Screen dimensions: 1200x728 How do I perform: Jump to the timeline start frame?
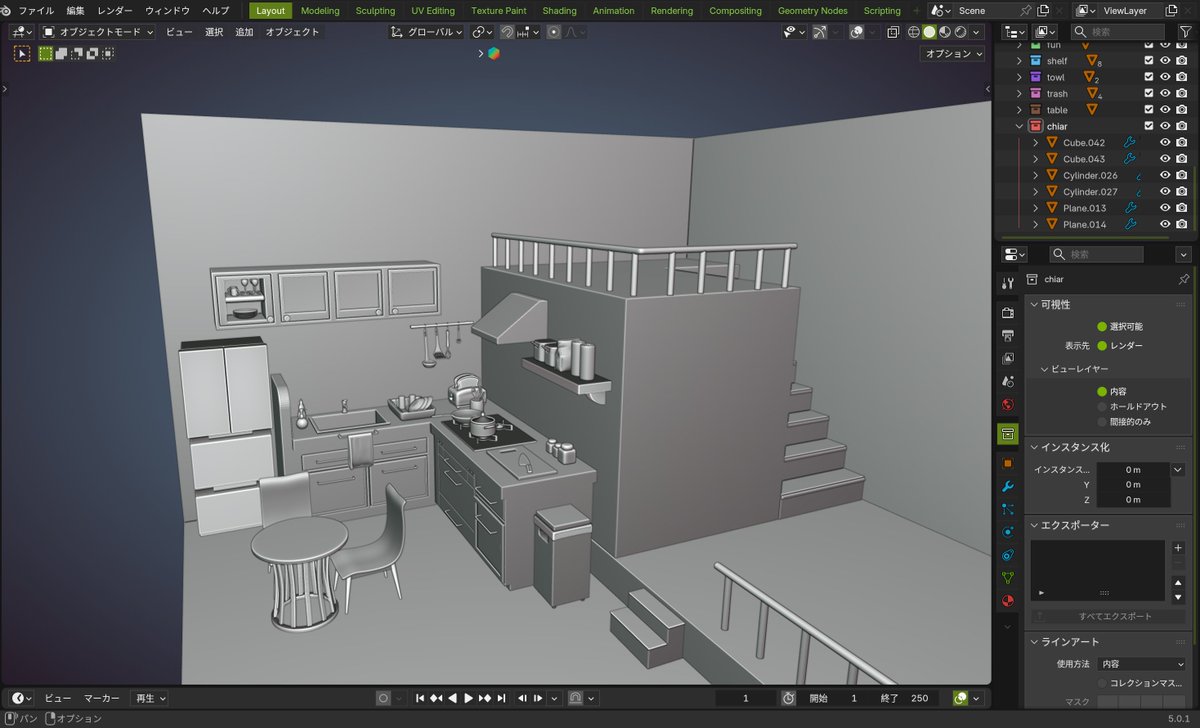[x=421, y=698]
